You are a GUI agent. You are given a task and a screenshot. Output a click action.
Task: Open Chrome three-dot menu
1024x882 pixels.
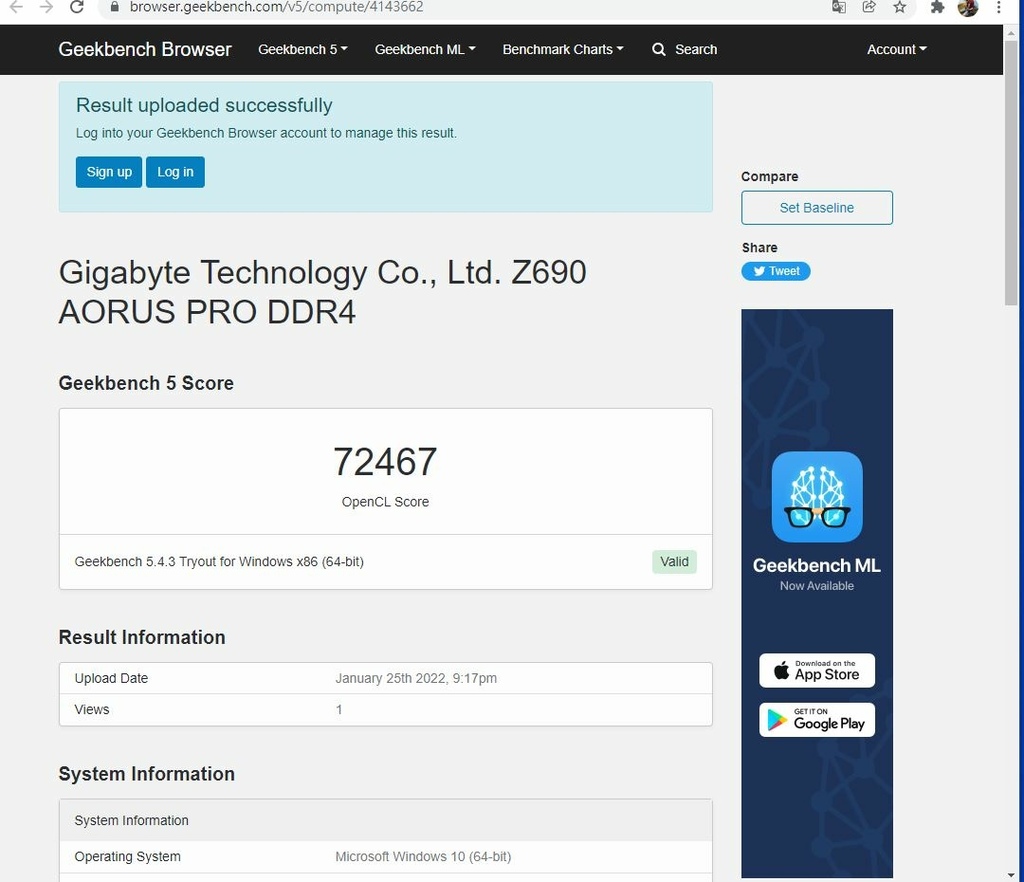(x=999, y=7)
